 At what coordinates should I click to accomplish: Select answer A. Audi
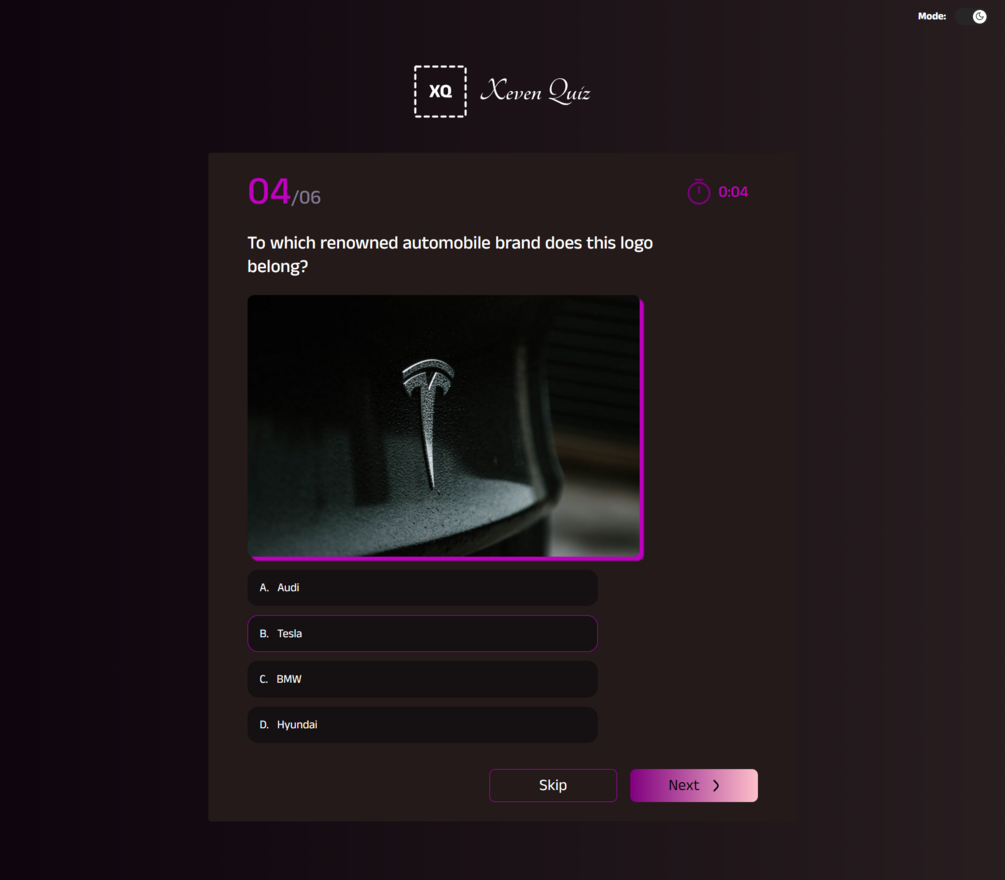point(422,588)
